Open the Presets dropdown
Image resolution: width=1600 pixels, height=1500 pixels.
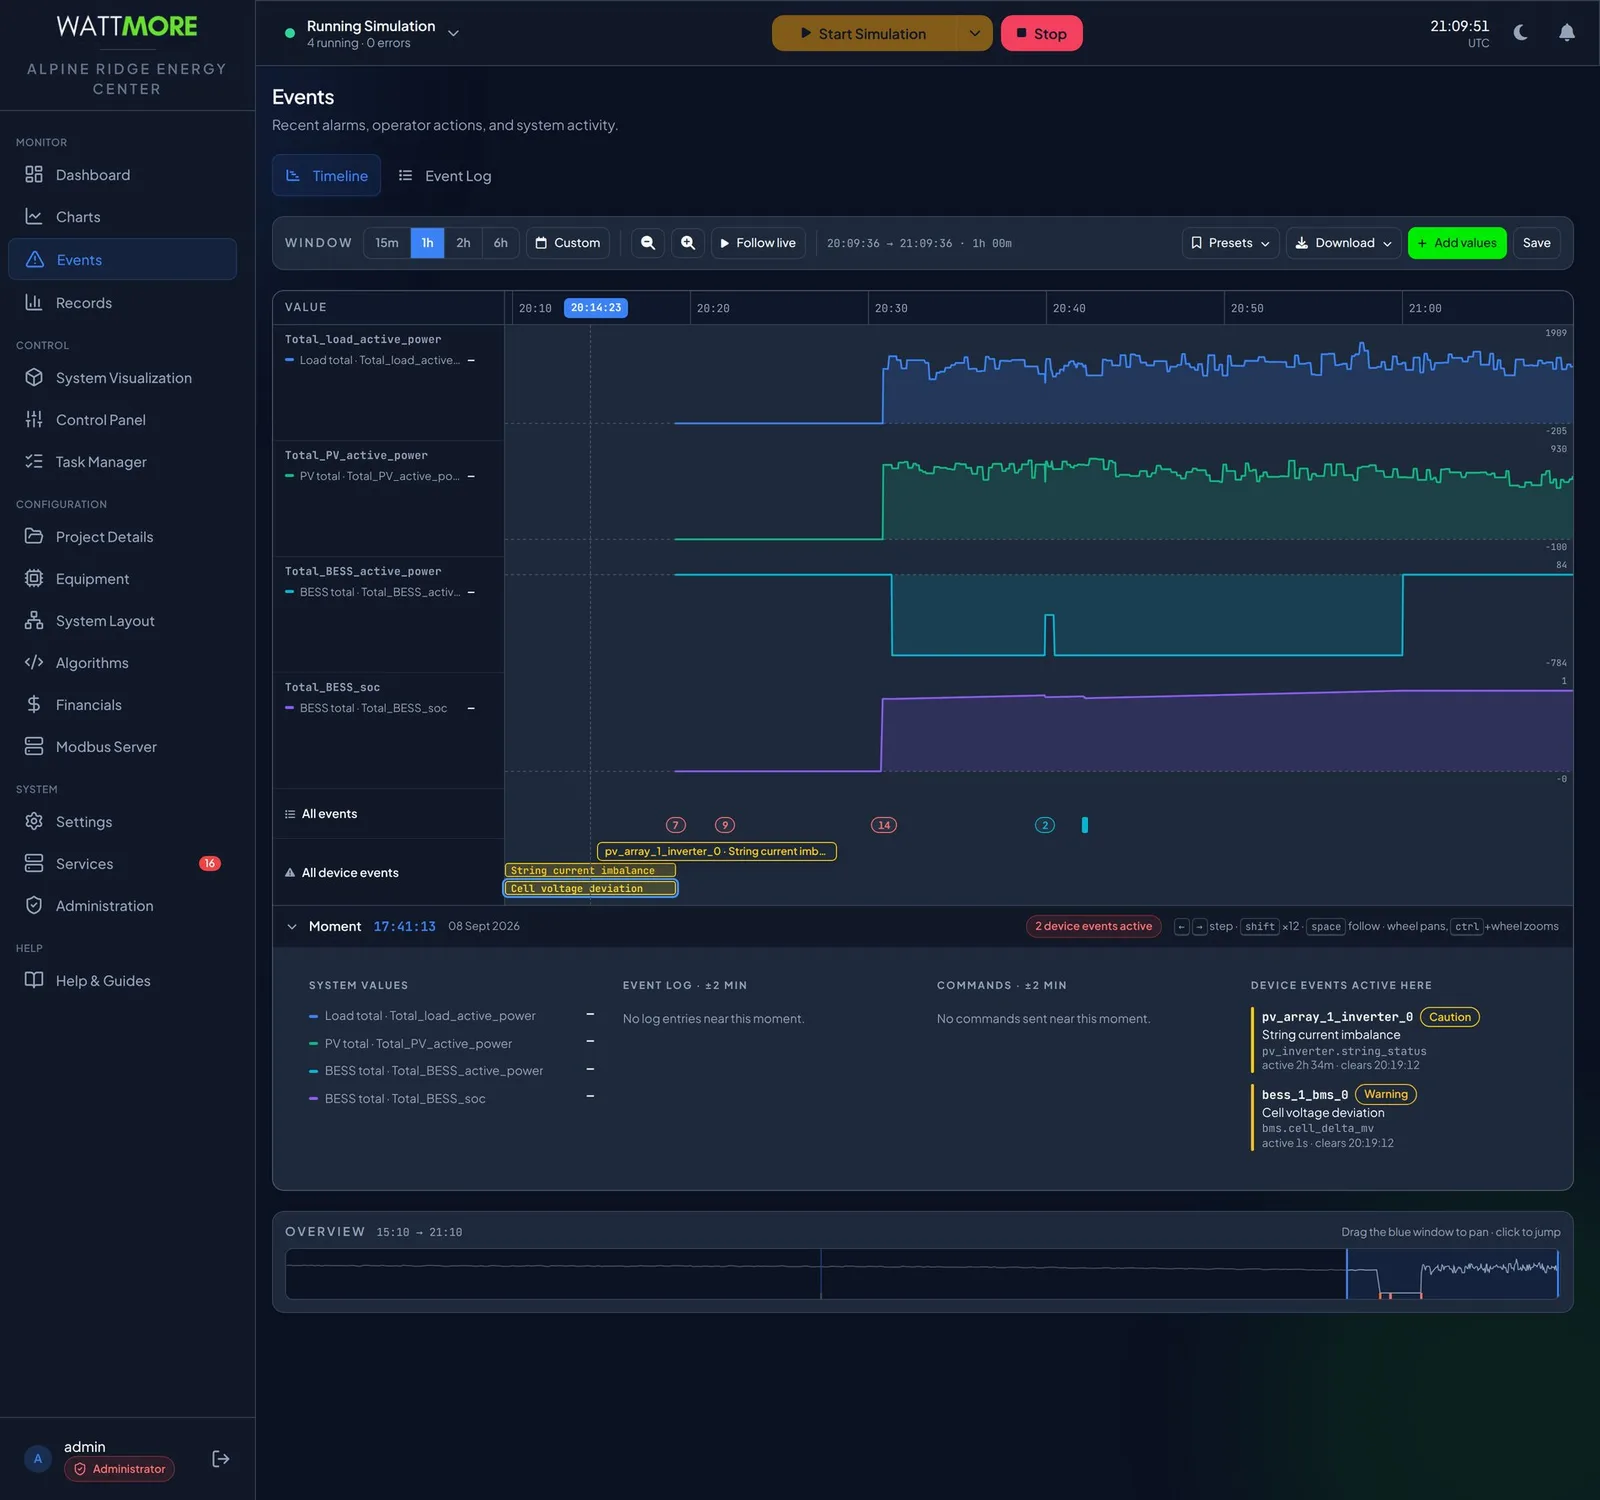pyautogui.click(x=1230, y=243)
